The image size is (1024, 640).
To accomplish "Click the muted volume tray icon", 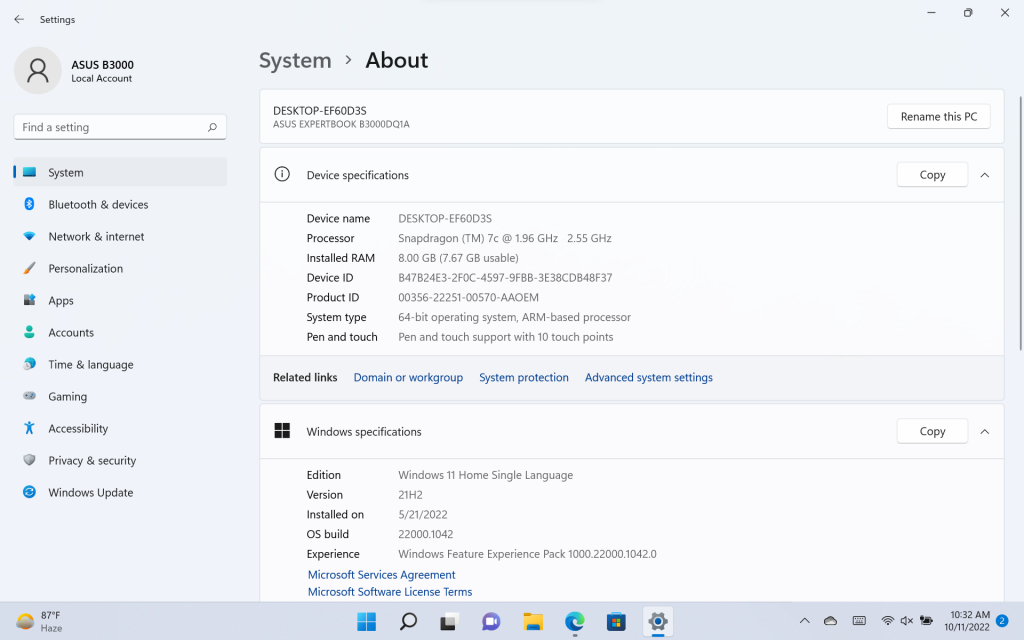I will [906, 621].
